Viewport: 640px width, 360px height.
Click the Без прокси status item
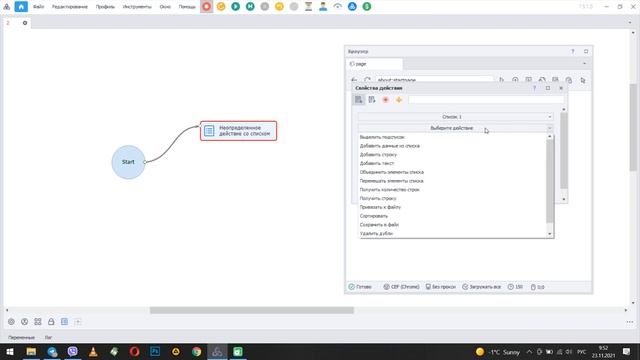click(x=440, y=287)
